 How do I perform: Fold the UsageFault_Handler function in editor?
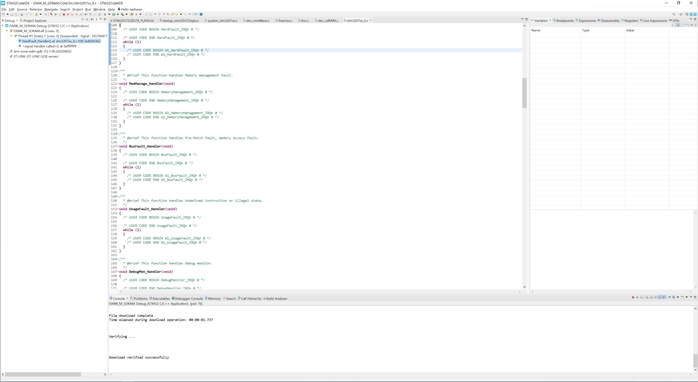click(118, 209)
